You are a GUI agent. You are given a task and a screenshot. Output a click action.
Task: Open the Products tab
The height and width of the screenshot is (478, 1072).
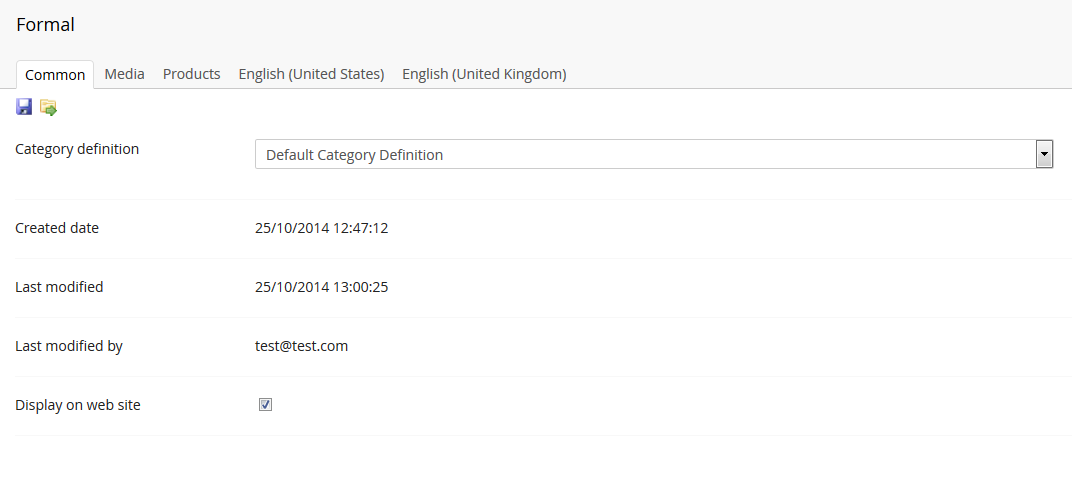pyautogui.click(x=191, y=74)
